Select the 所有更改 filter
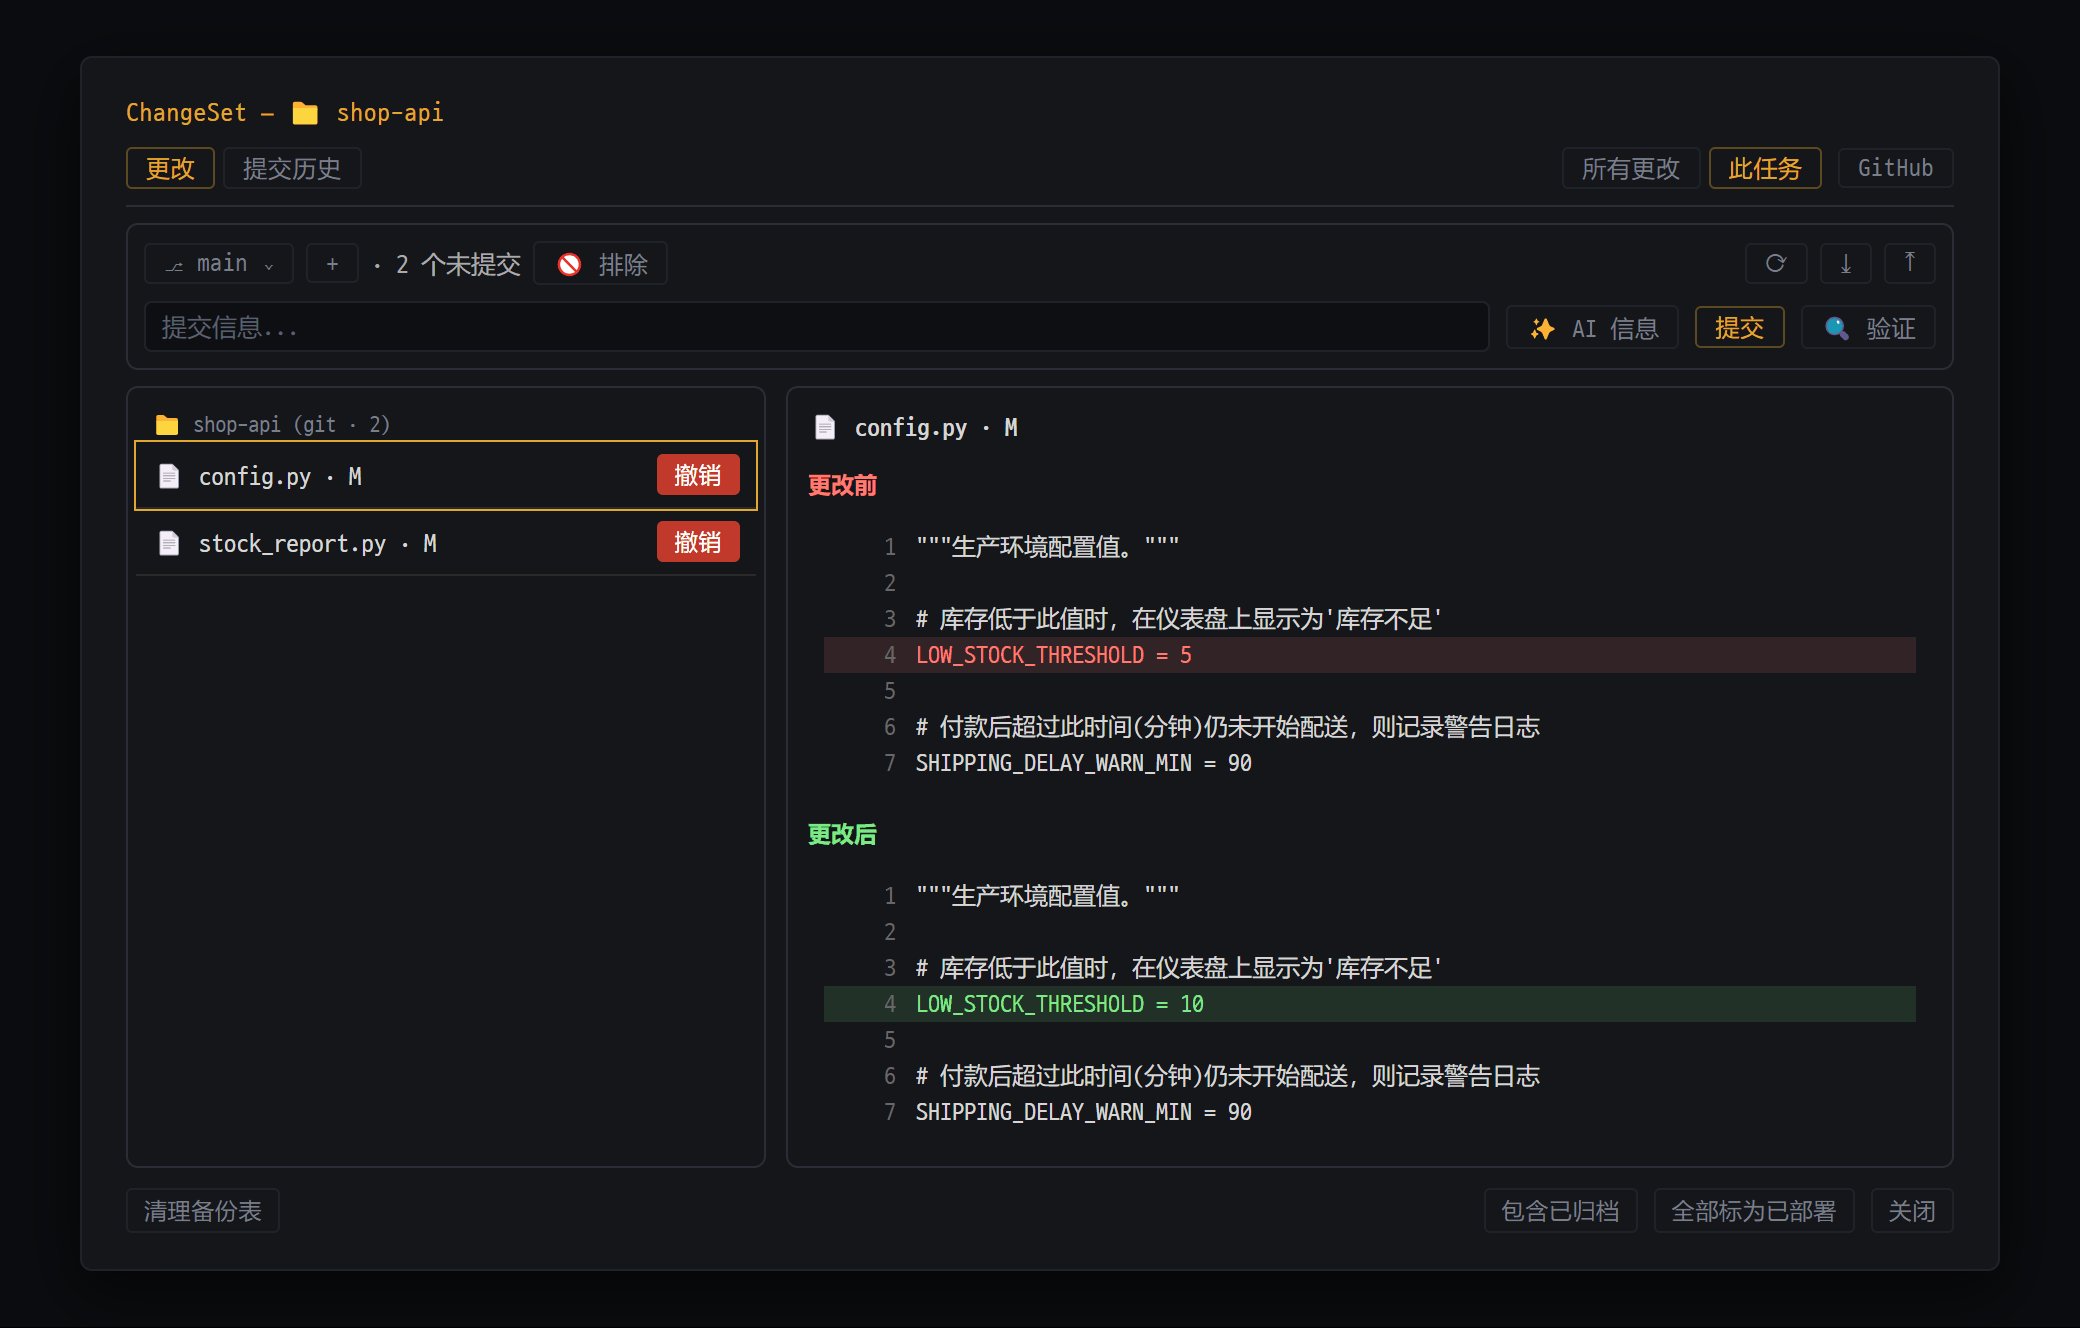Viewport: 2080px width, 1328px height. (x=1631, y=168)
